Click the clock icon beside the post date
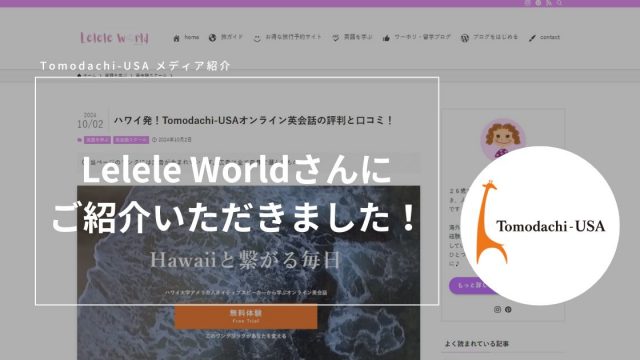The width and height of the screenshot is (640, 360). (154, 140)
